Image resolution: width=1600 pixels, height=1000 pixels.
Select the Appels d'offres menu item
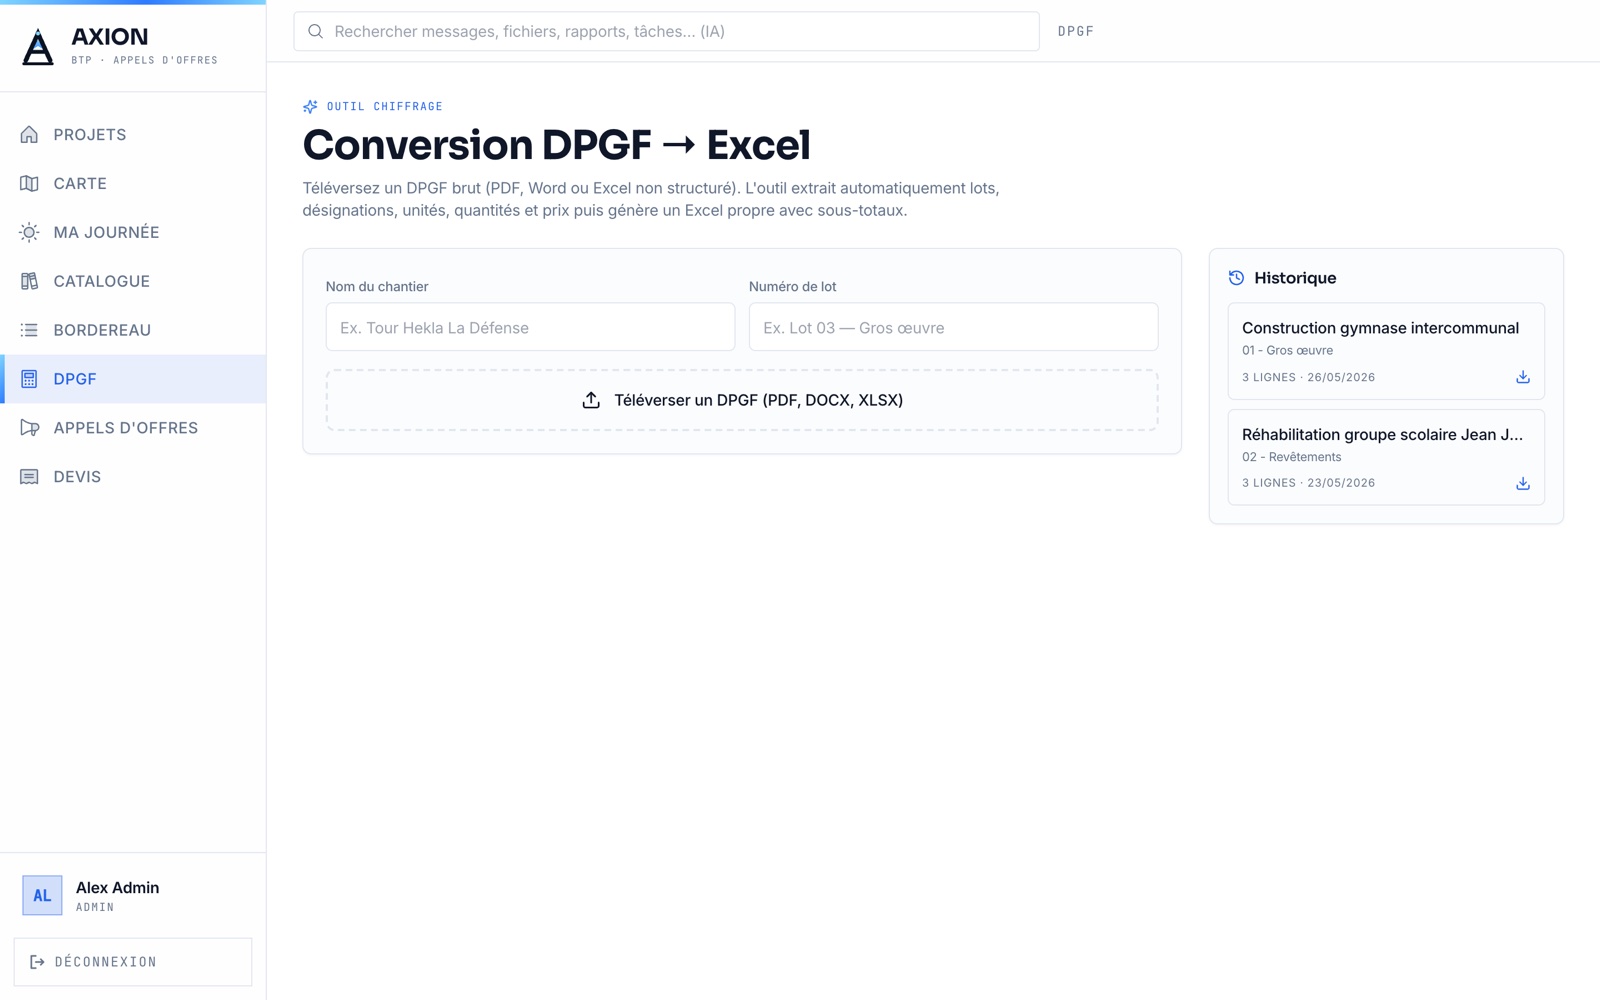pos(133,428)
